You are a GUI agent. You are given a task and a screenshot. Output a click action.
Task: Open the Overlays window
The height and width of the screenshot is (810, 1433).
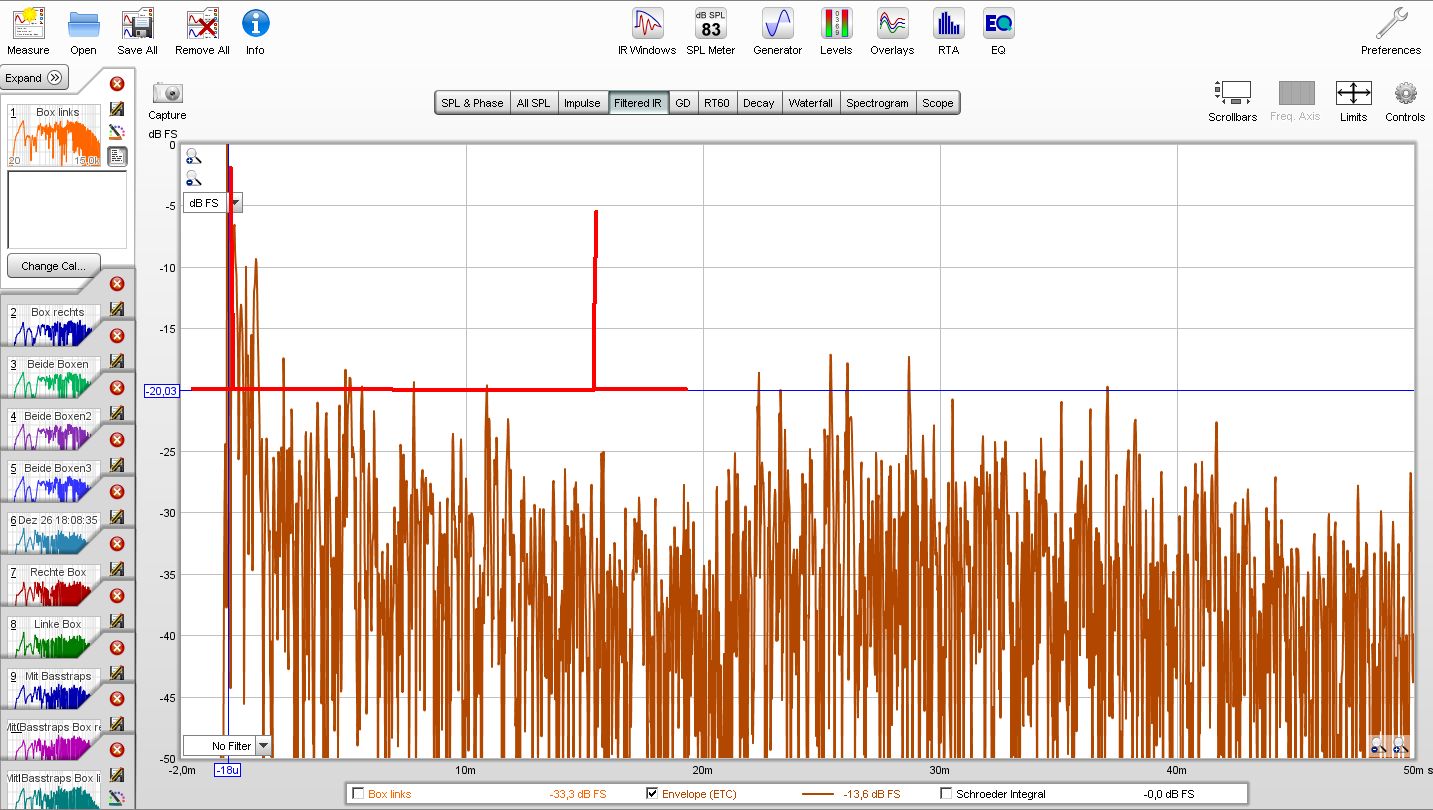click(x=892, y=30)
